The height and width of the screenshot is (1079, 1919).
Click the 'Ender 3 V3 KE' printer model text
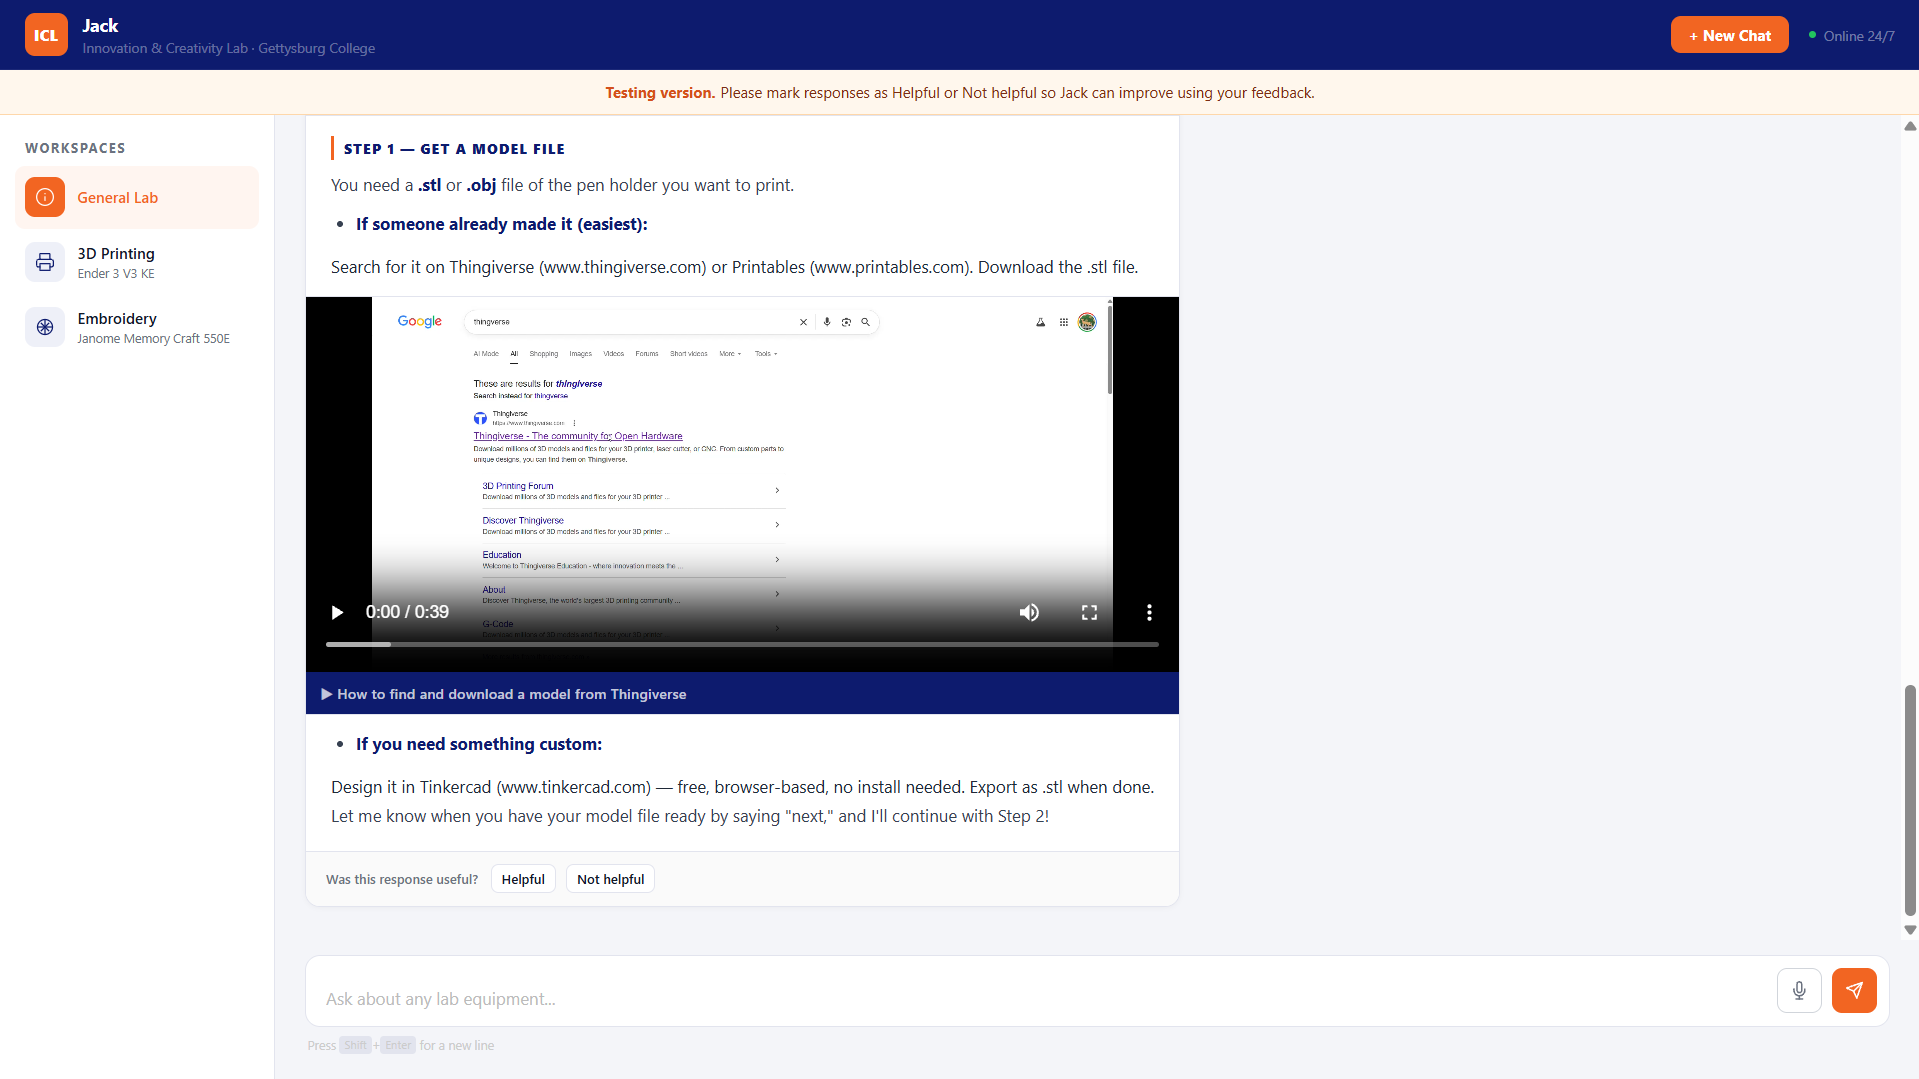pyautogui.click(x=116, y=274)
